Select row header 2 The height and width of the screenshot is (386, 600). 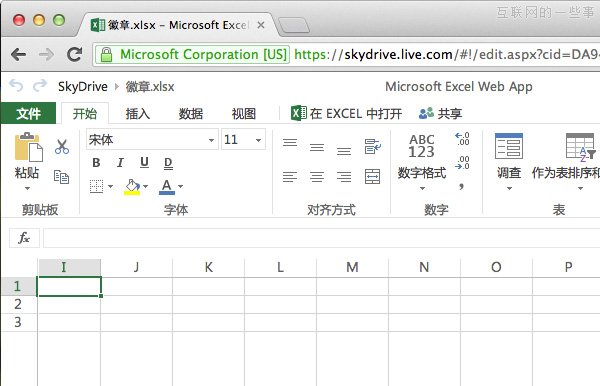coord(19,305)
